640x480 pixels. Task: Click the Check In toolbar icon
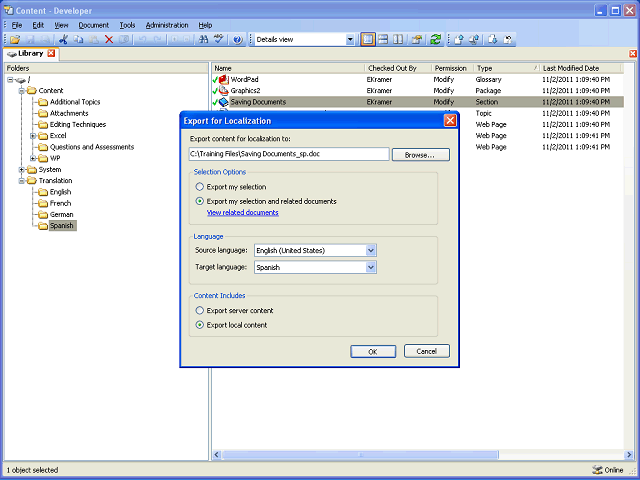(459, 40)
